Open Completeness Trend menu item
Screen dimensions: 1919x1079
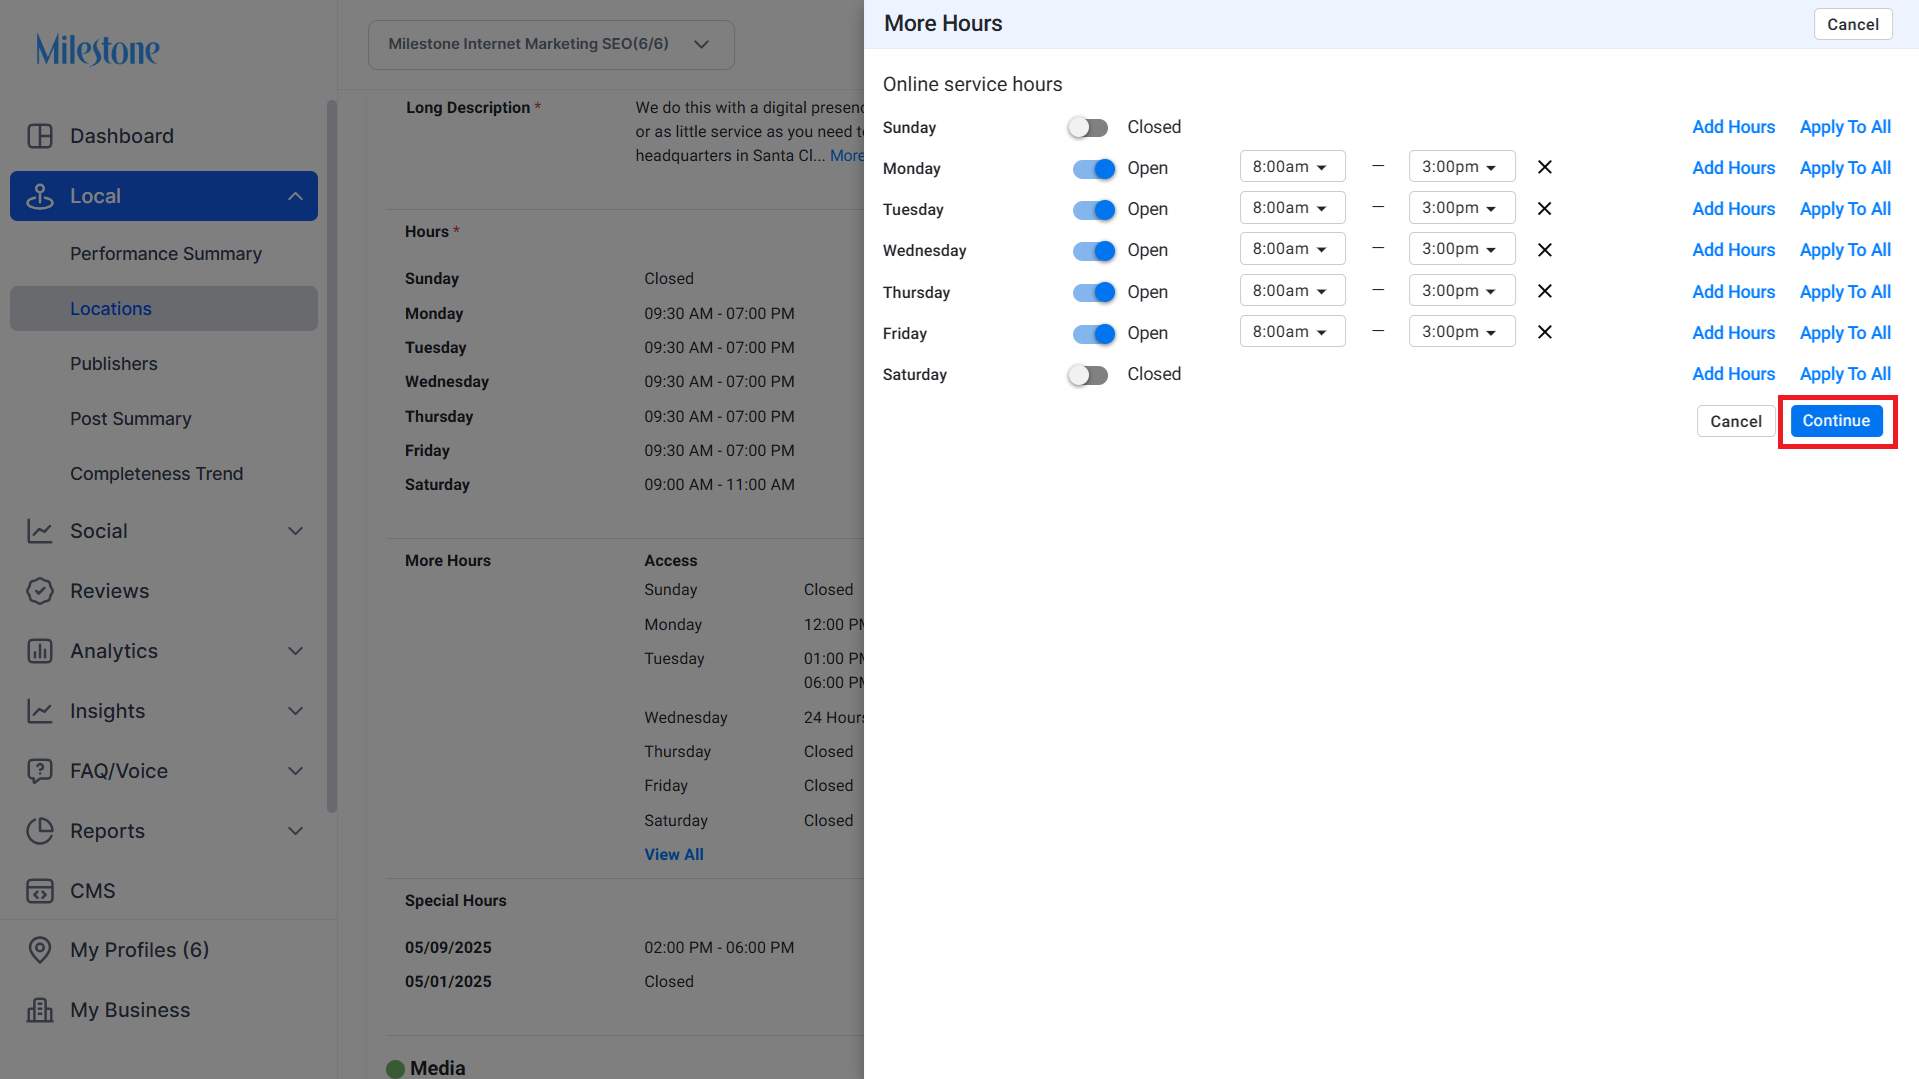(x=157, y=474)
